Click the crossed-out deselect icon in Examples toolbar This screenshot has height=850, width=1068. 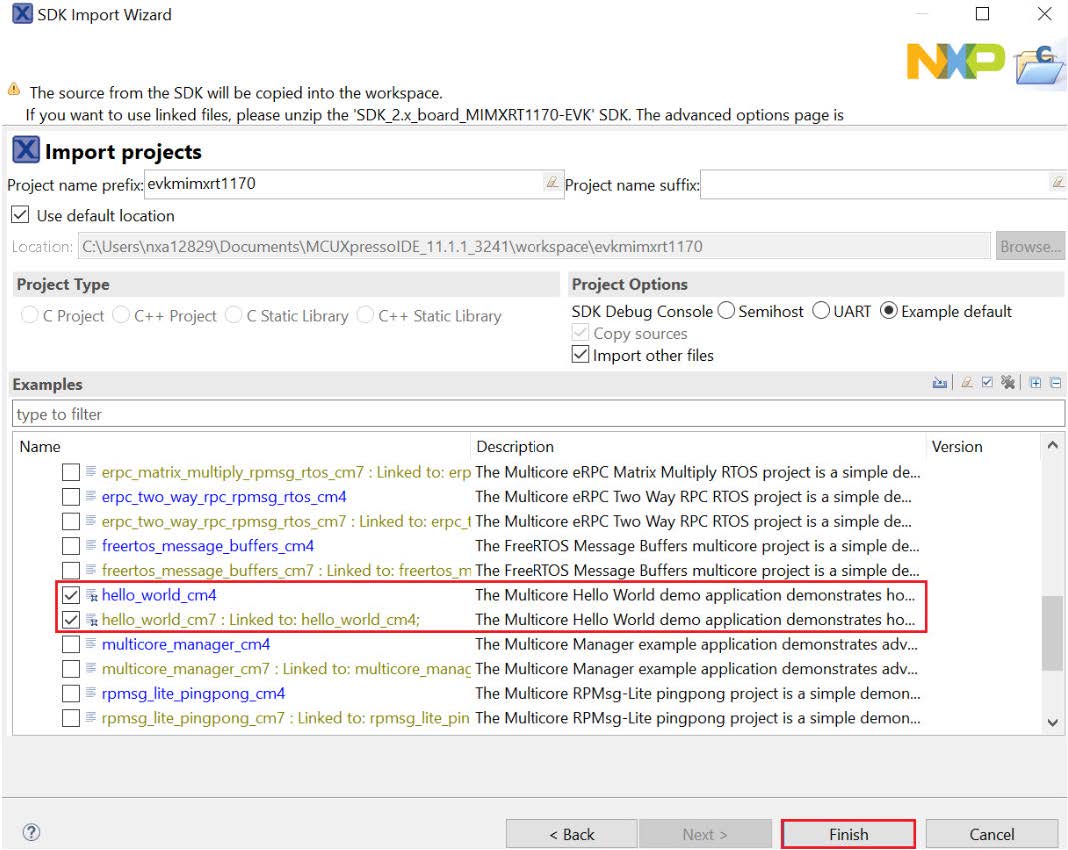tap(1008, 383)
